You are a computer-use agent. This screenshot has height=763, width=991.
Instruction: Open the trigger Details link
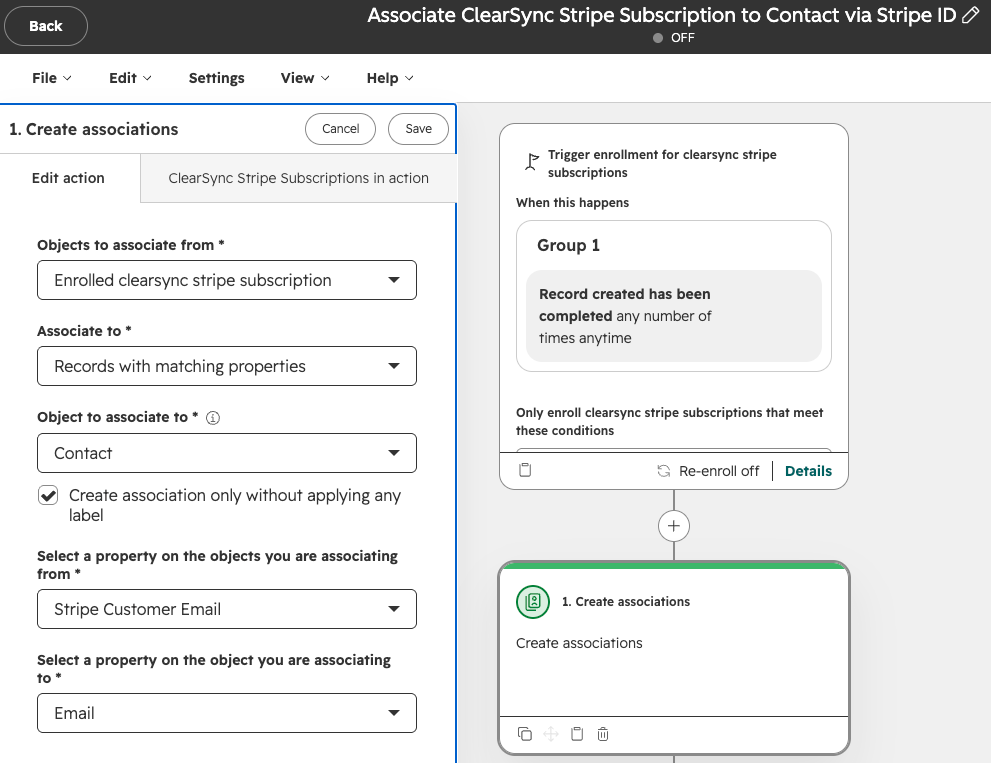(x=808, y=471)
